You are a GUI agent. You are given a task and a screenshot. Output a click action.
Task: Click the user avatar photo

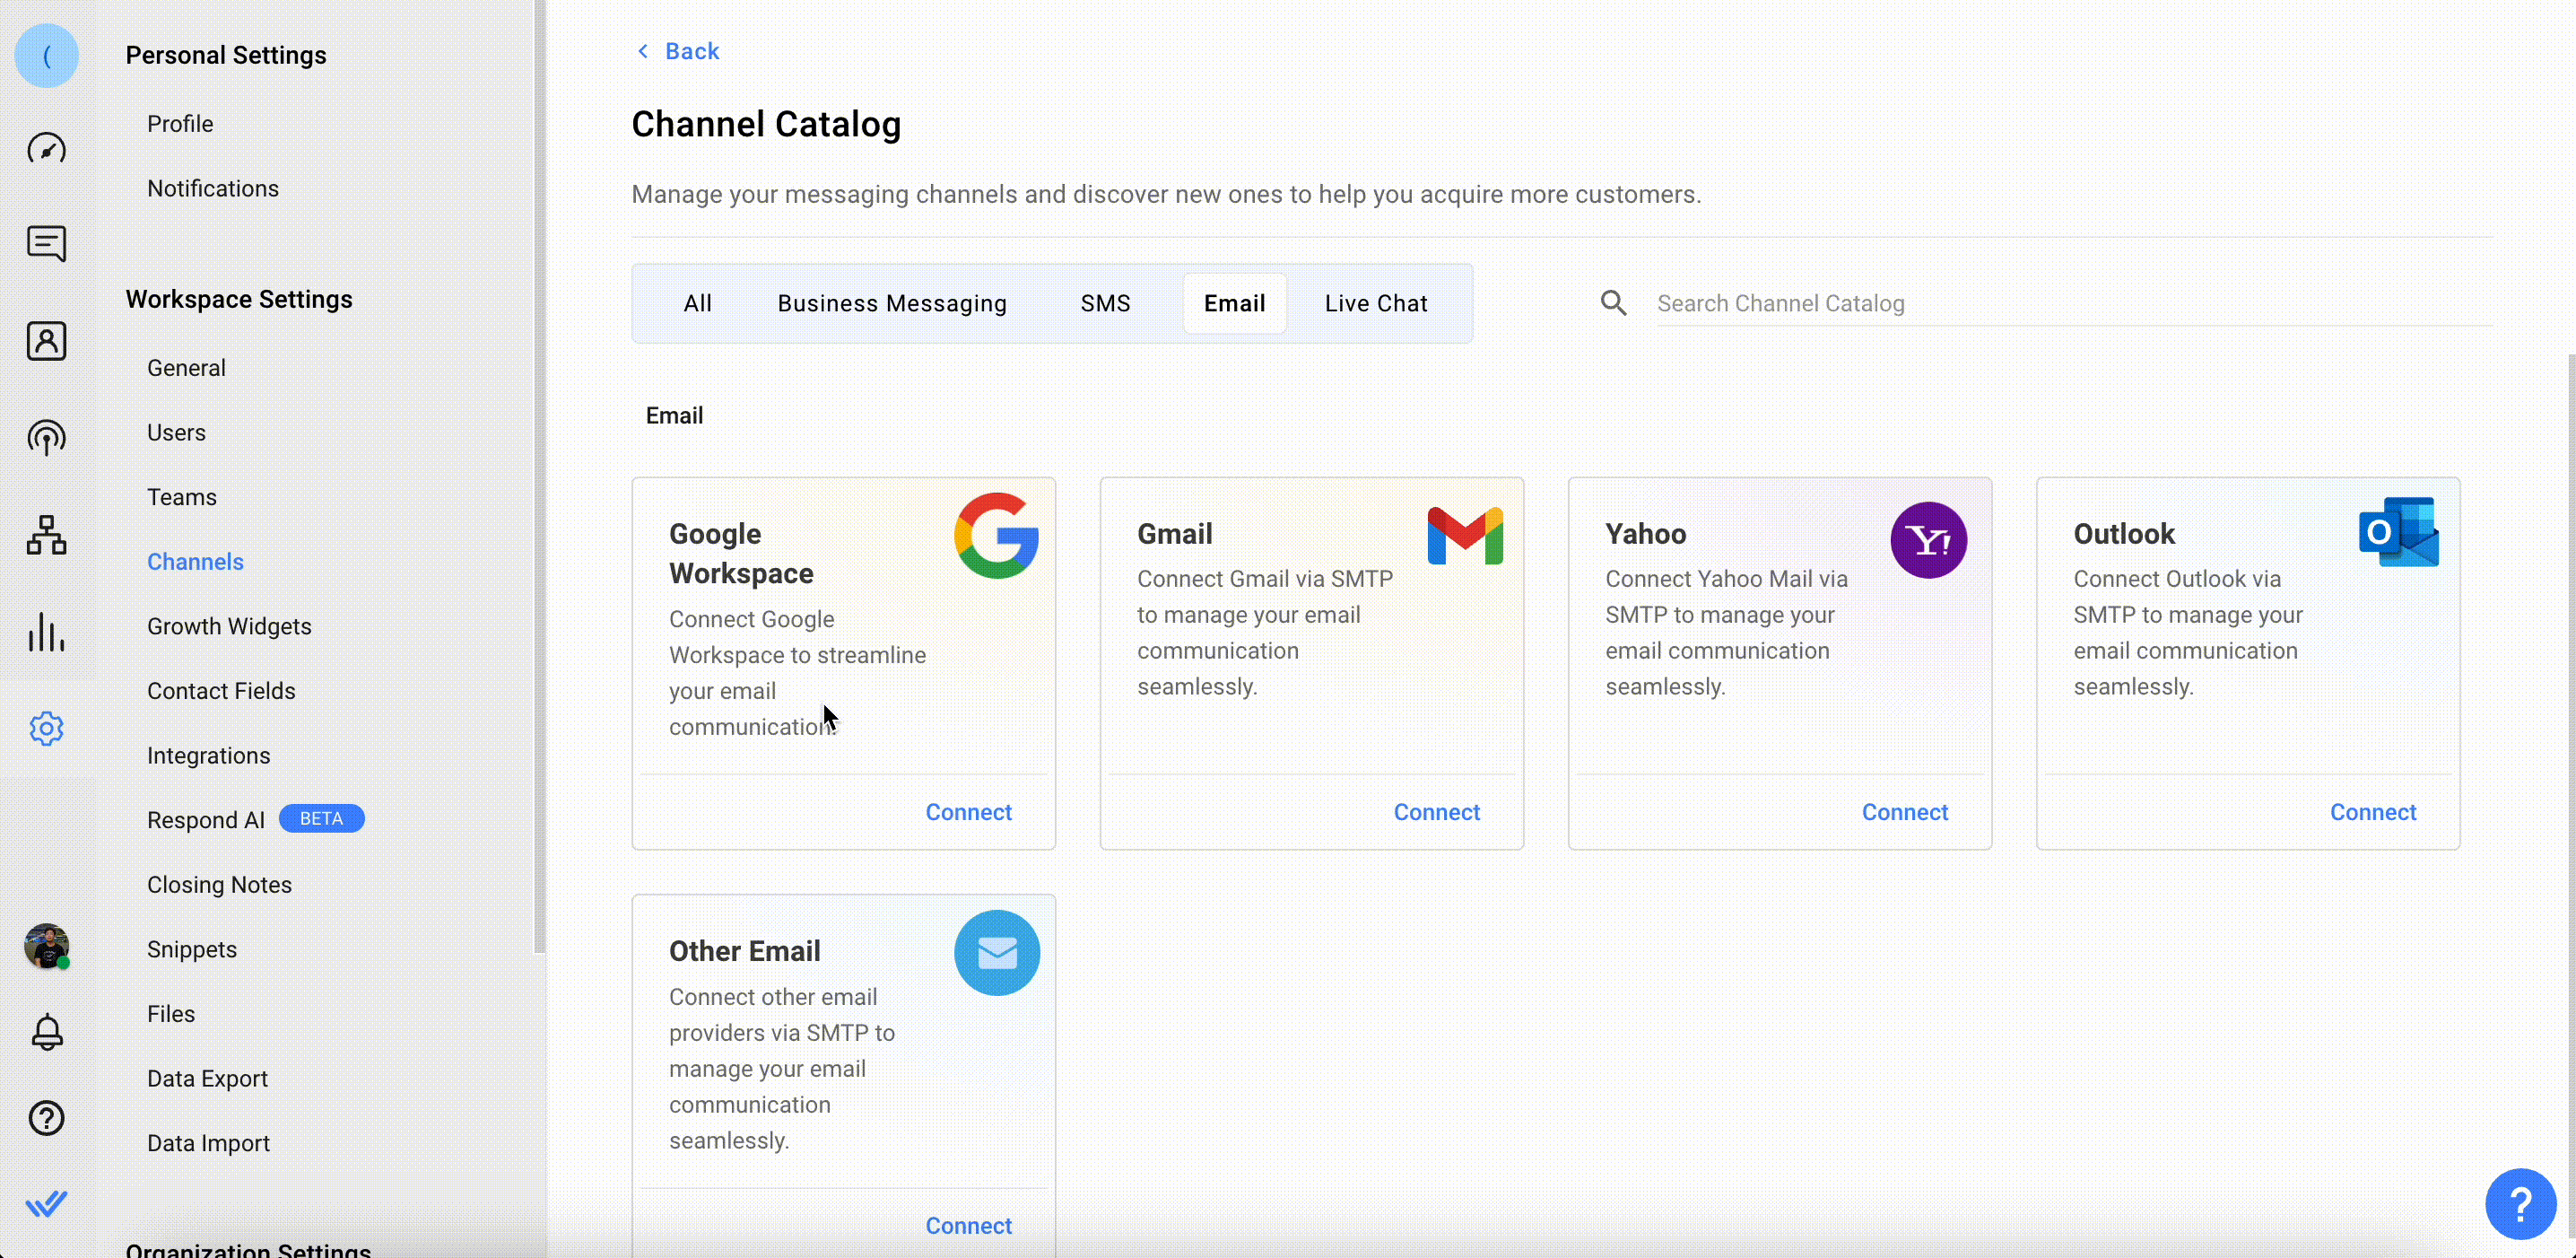point(46,945)
